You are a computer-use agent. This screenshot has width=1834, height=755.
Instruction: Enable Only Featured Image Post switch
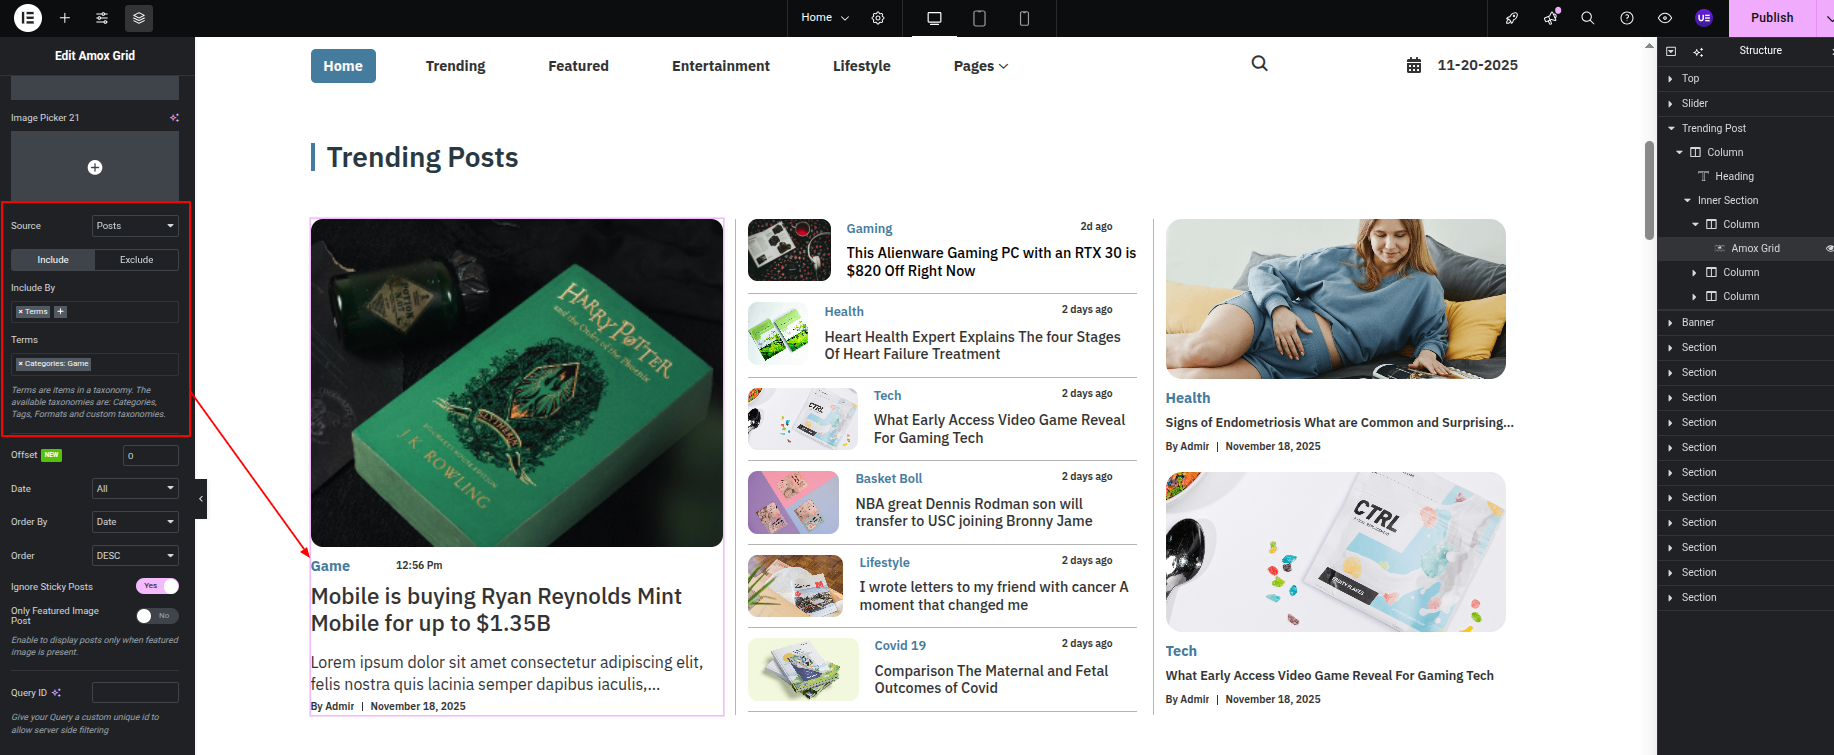pos(157,616)
